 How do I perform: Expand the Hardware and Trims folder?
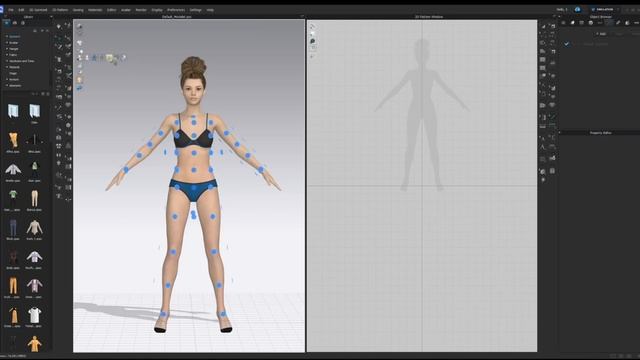pos(7,61)
